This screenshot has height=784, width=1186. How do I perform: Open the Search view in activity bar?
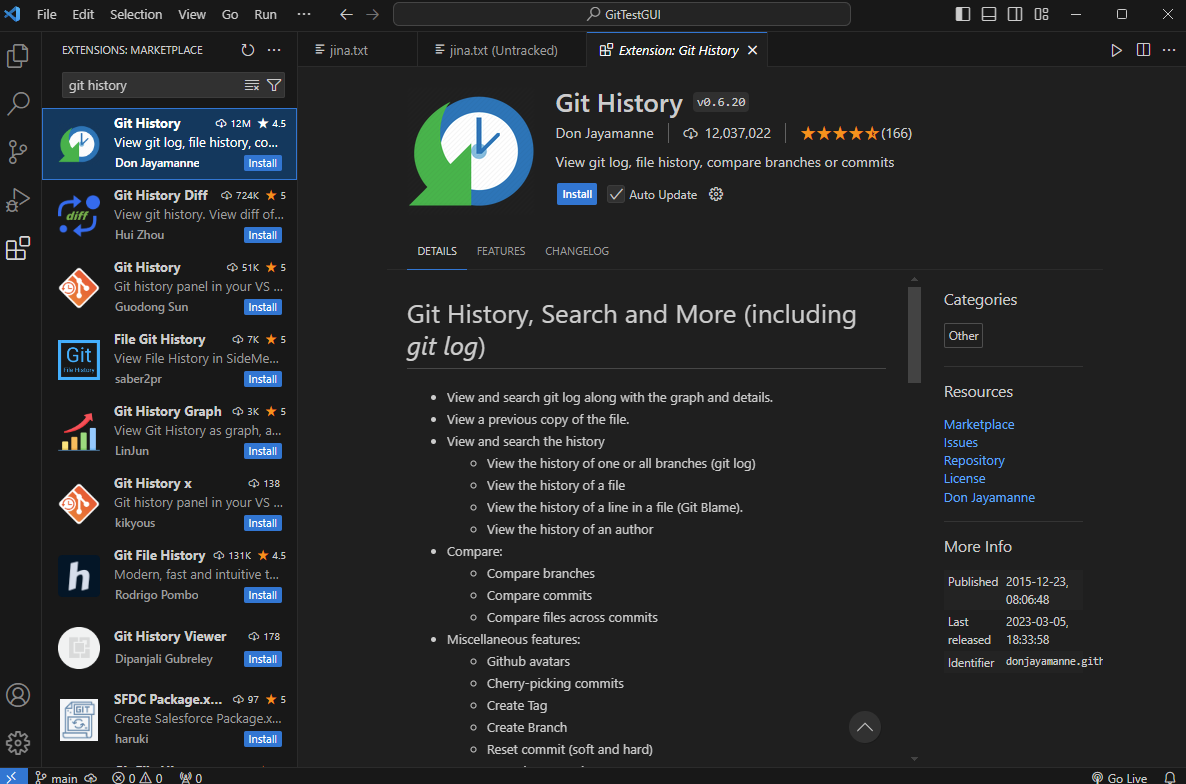pyautogui.click(x=18, y=104)
